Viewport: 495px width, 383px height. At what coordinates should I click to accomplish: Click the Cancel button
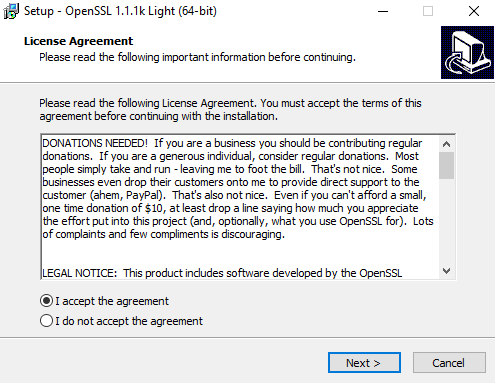click(449, 363)
